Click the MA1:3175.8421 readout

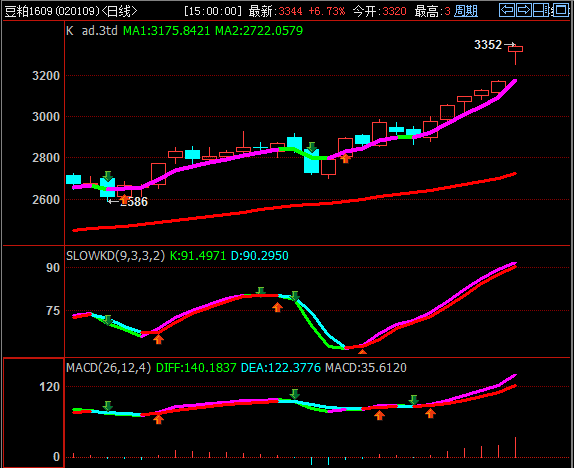(x=166, y=30)
